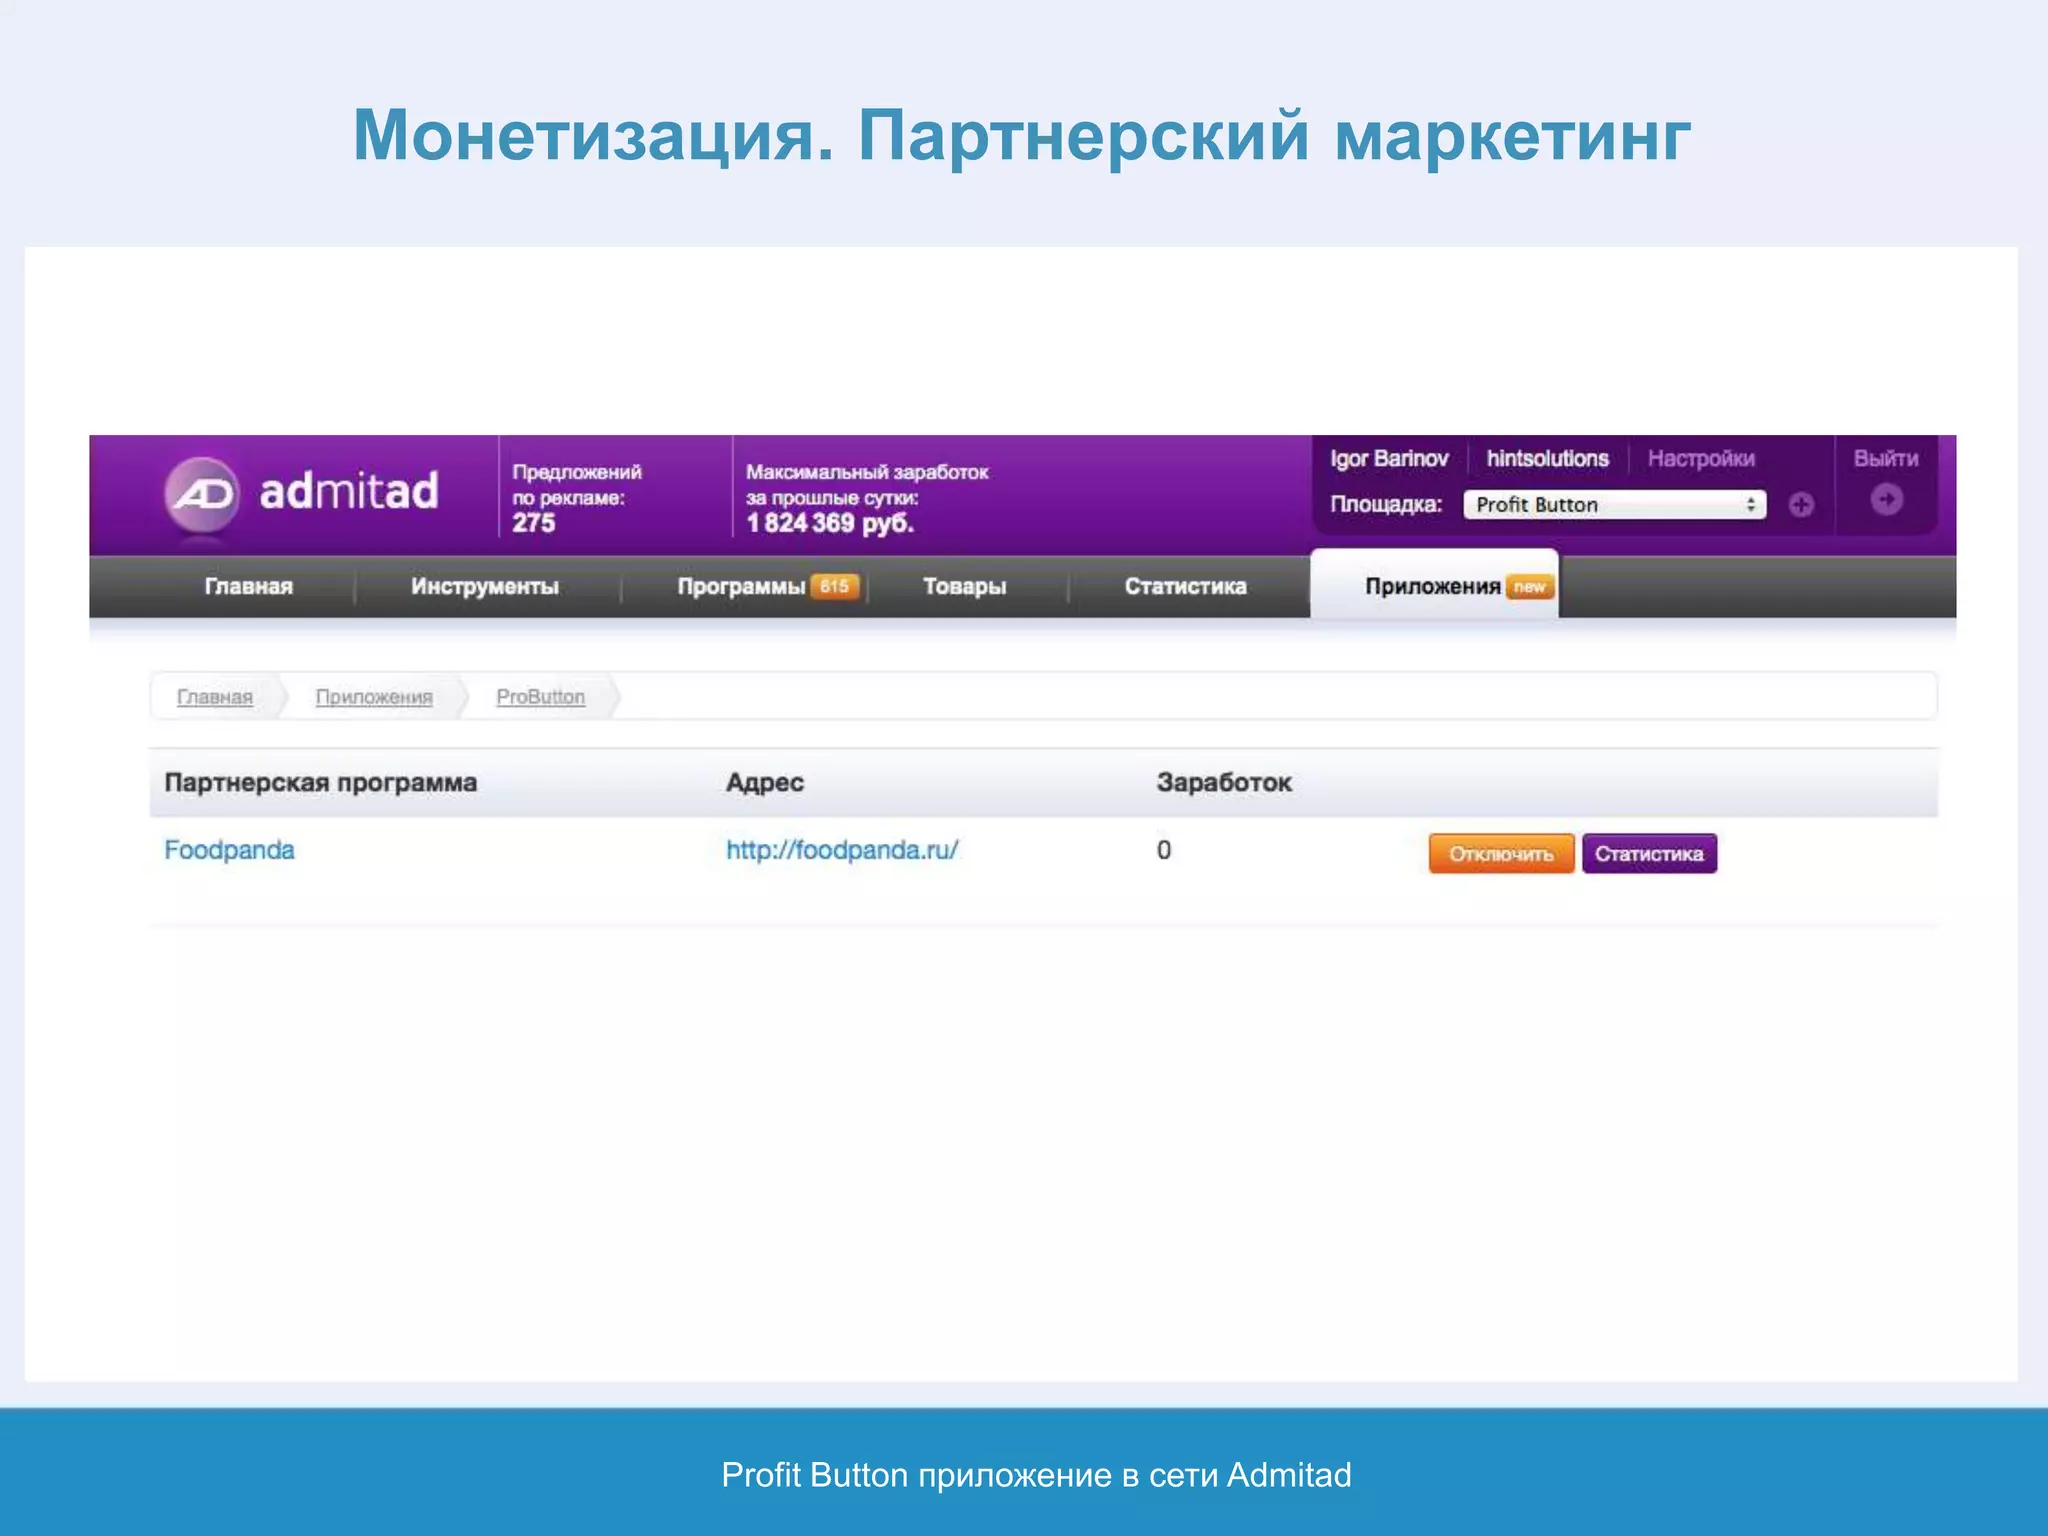The width and height of the screenshot is (2048, 1536).
Task: Click the plus icon next to Площадка dropdown
Action: (1801, 505)
